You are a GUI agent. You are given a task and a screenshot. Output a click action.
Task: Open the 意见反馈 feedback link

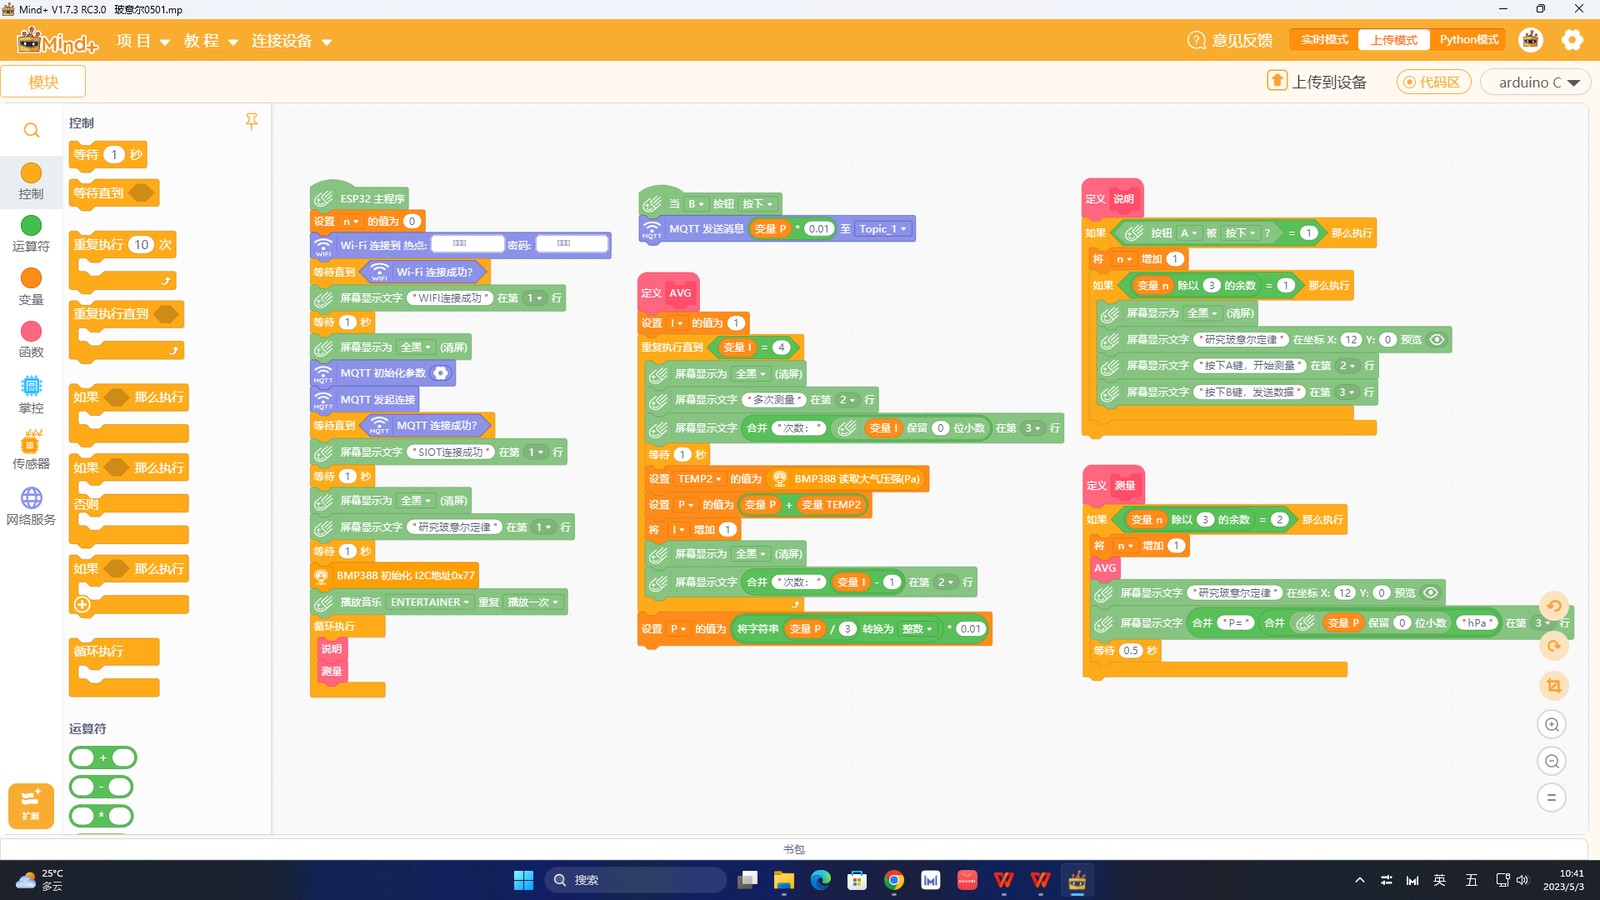[x=1230, y=41]
